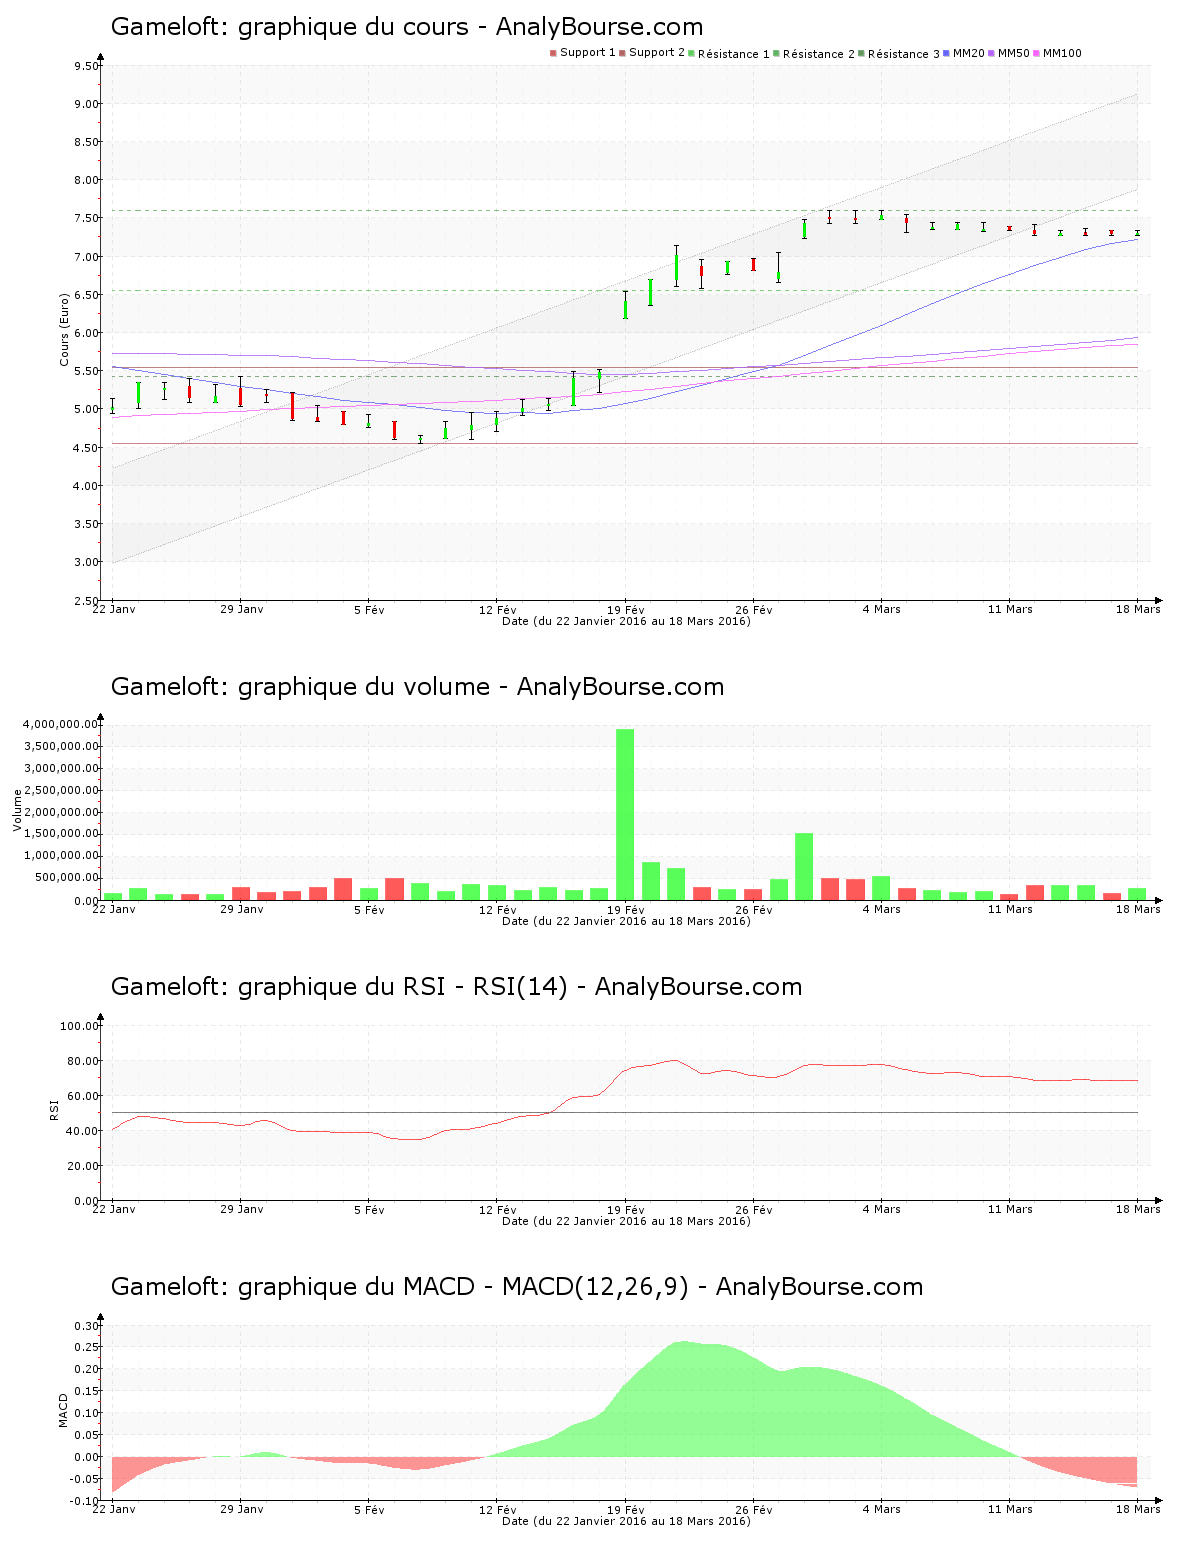The height and width of the screenshot is (1550, 1200).
Task: Click the Résistance 2 legend color square
Action: (776, 53)
